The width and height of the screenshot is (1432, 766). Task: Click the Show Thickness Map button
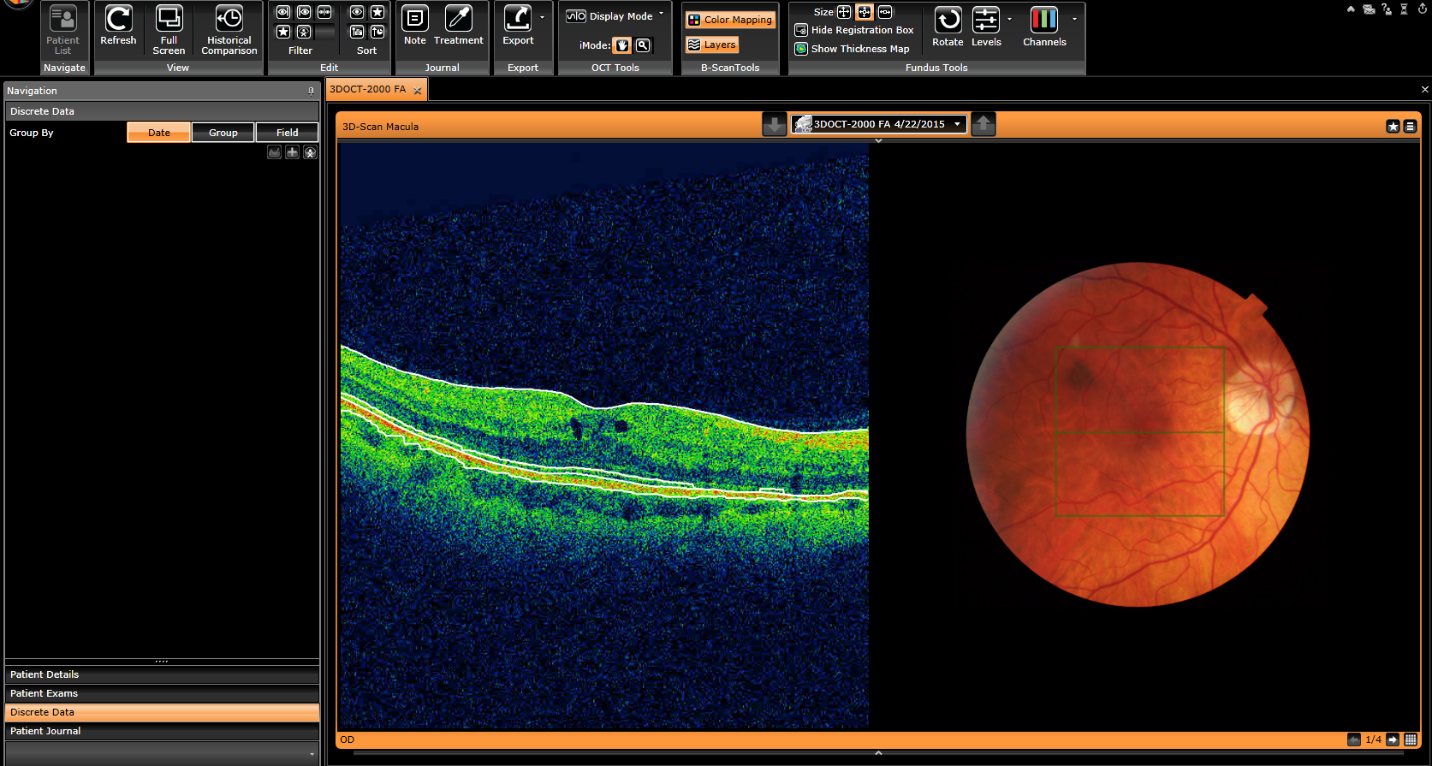click(x=852, y=48)
